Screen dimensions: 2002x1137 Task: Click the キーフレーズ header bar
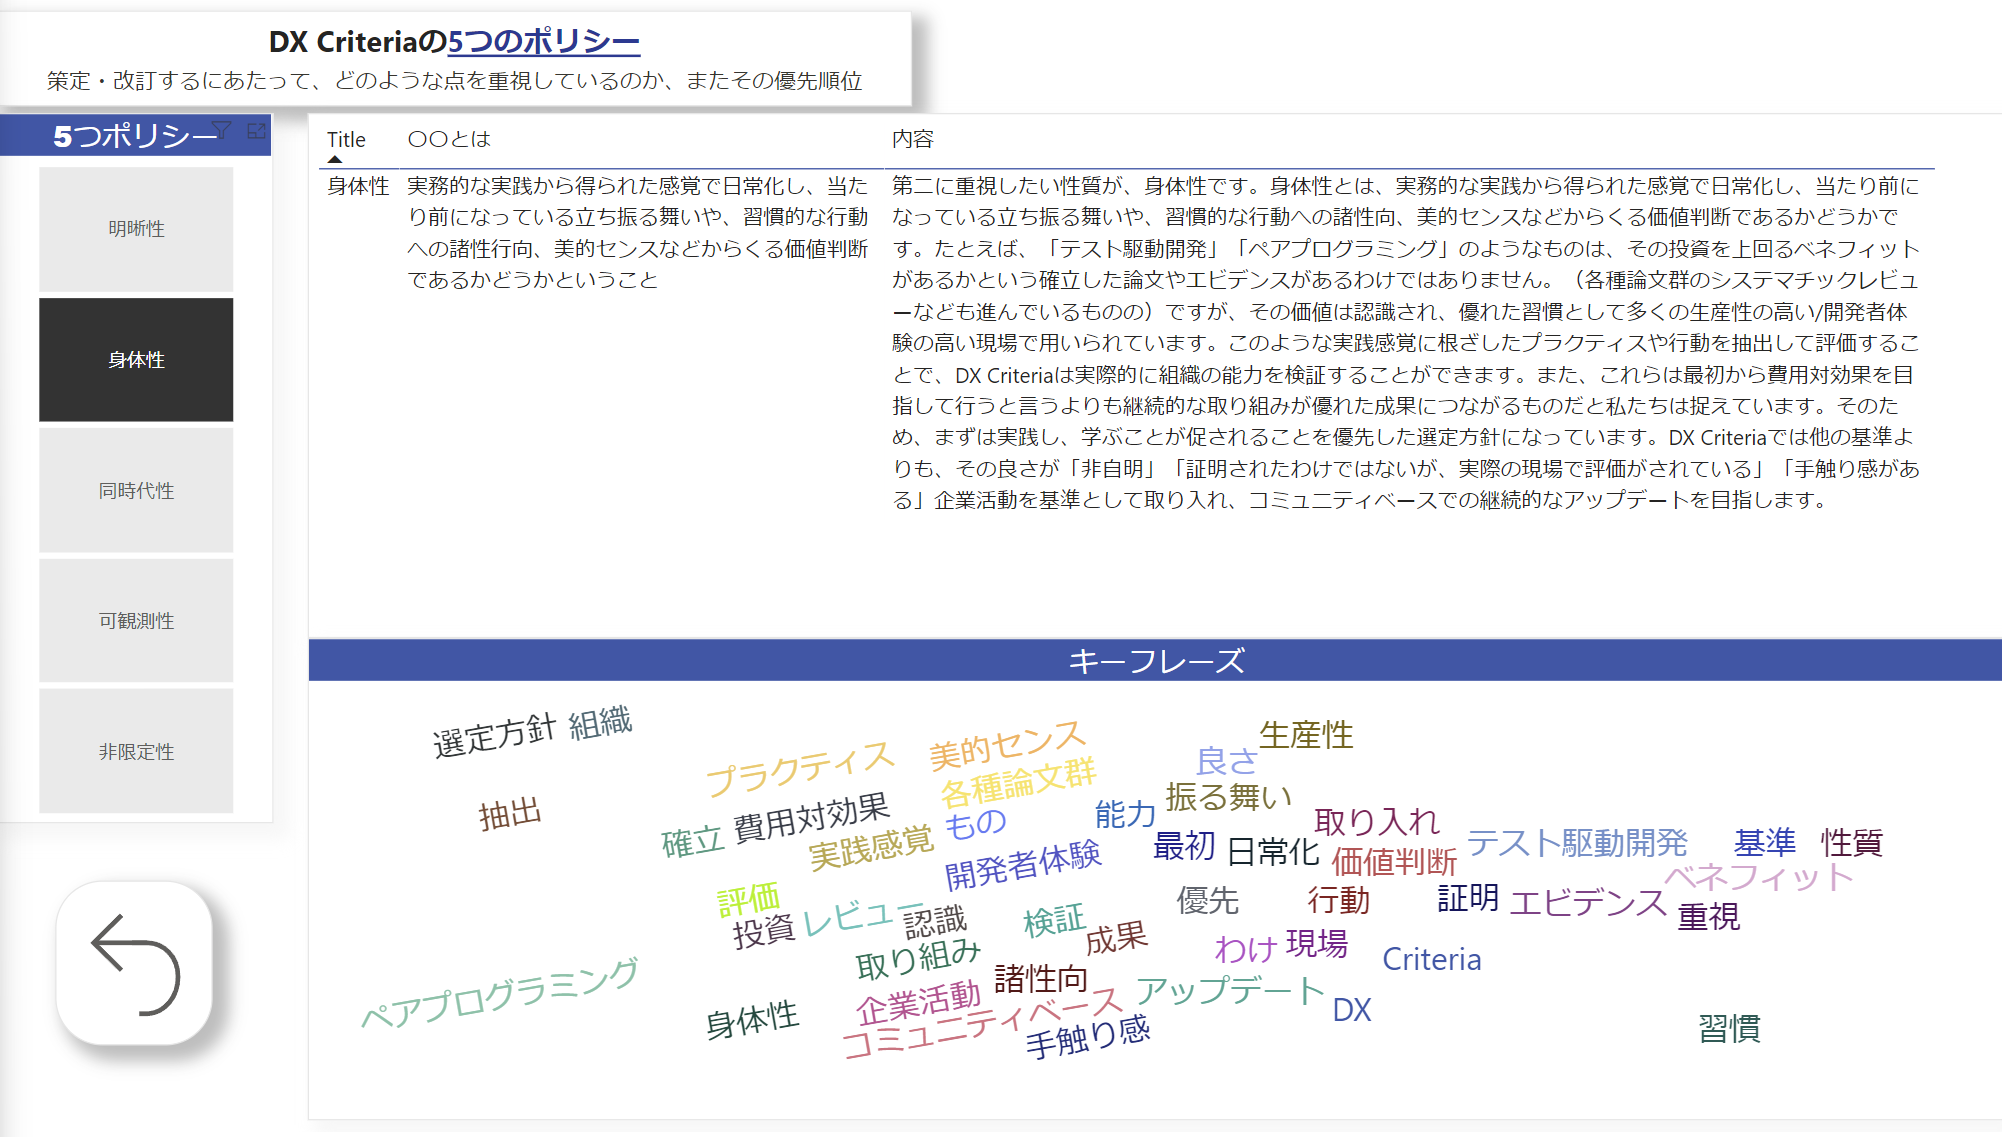(1155, 660)
